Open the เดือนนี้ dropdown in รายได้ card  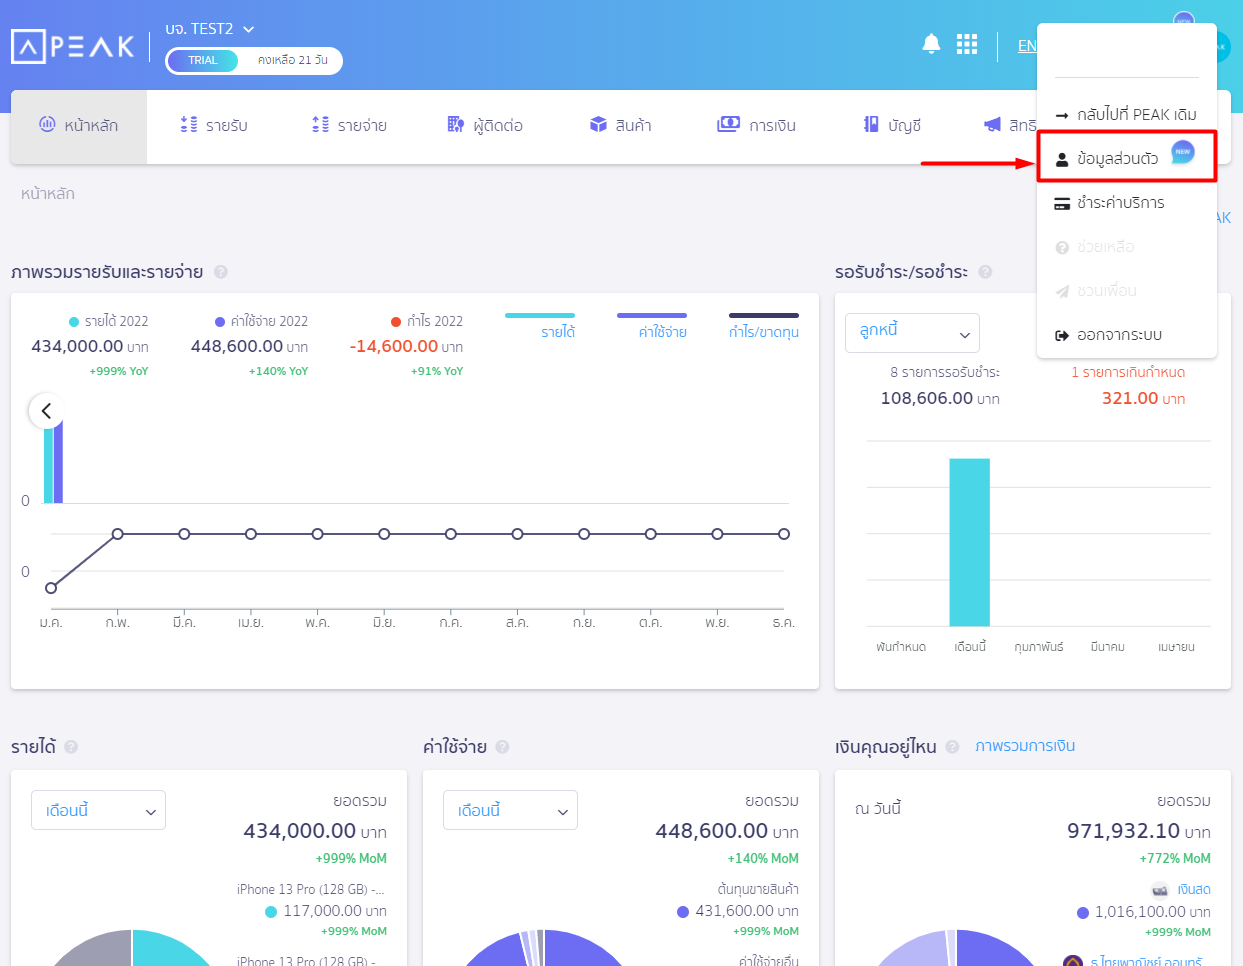coord(98,810)
